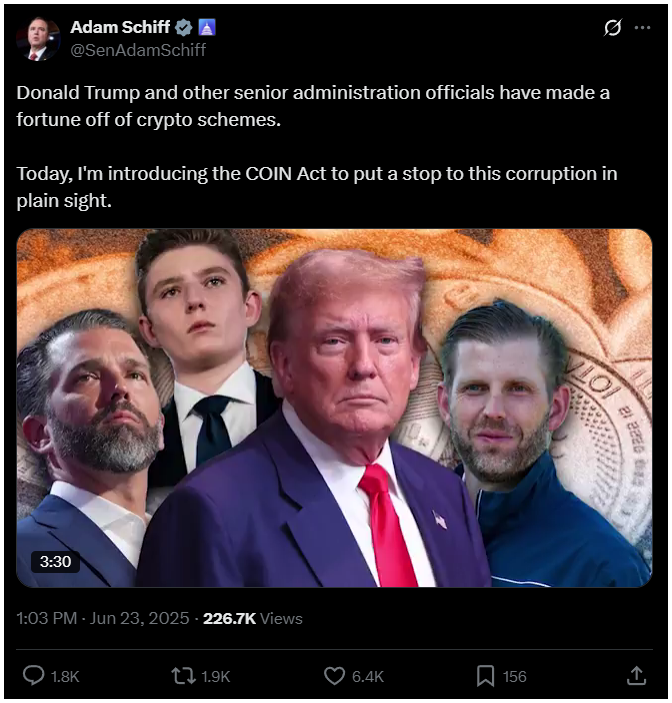The height and width of the screenshot is (703, 672).
Task: Open the profile avatar photo
Action: [x=38, y=39]
